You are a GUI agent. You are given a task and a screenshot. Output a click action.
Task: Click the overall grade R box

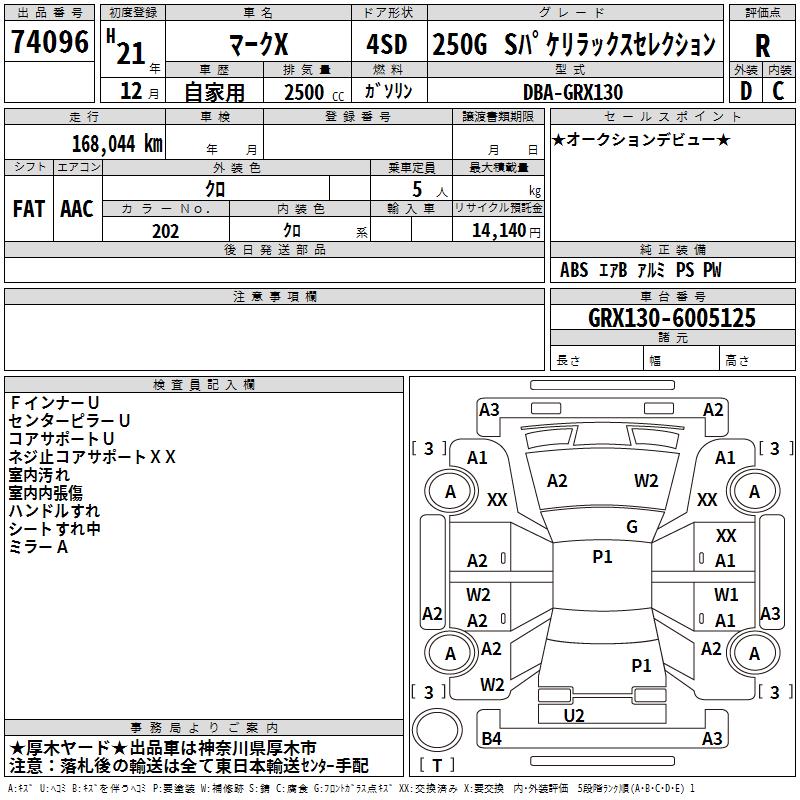point(762,45)
